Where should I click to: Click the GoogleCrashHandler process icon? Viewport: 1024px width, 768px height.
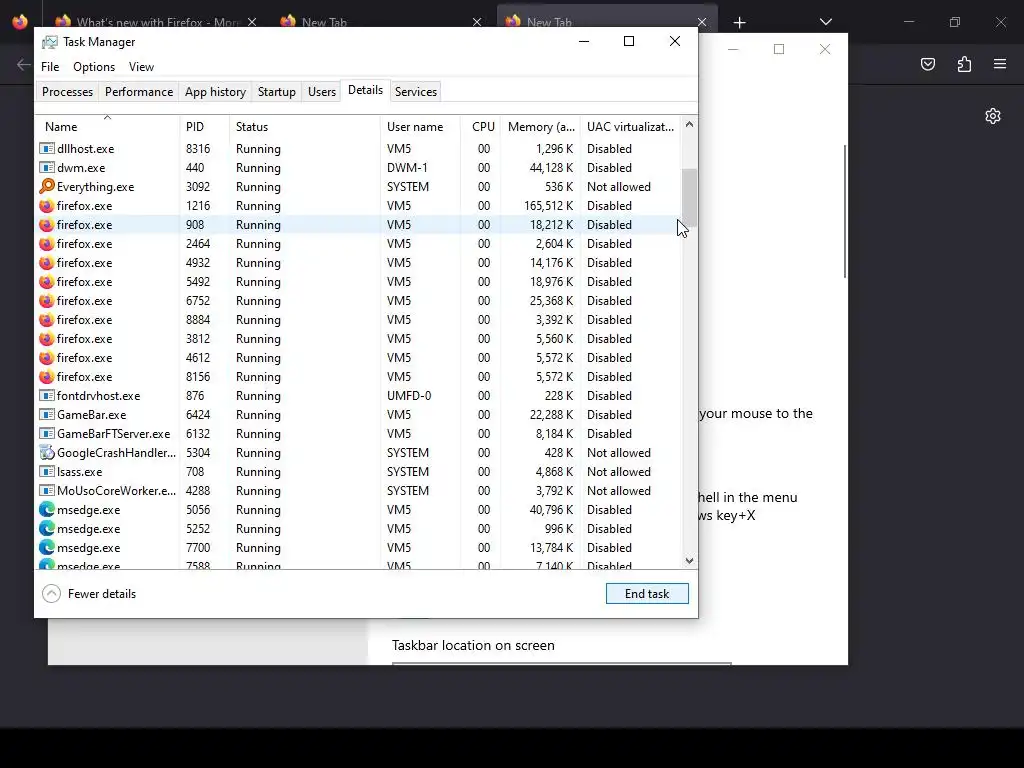(x=46, y=453)
